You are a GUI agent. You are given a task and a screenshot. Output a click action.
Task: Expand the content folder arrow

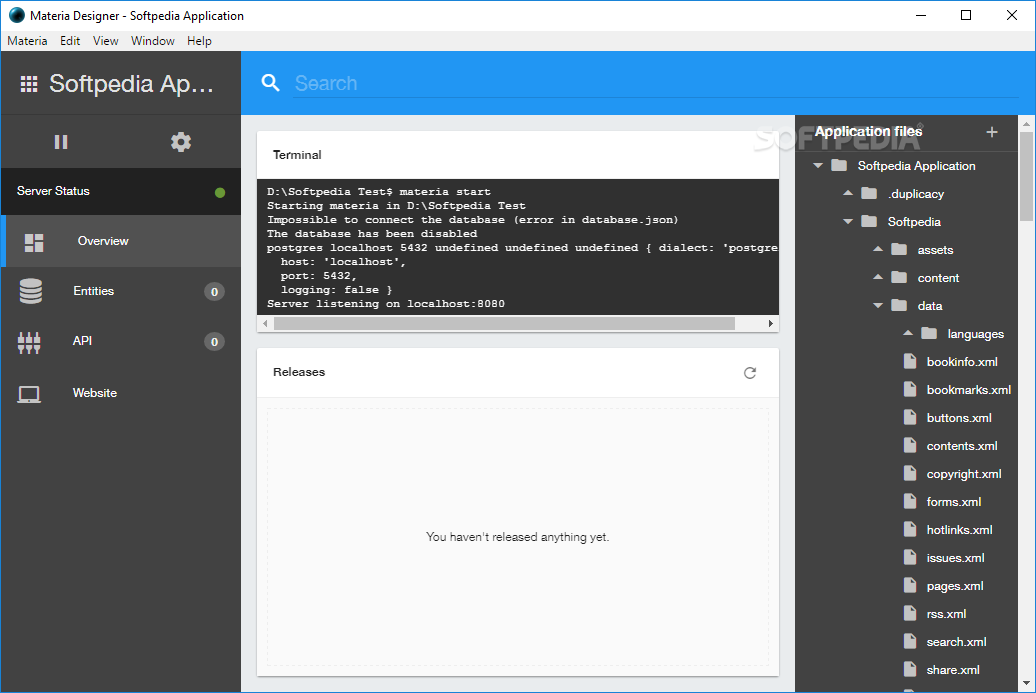877,277
